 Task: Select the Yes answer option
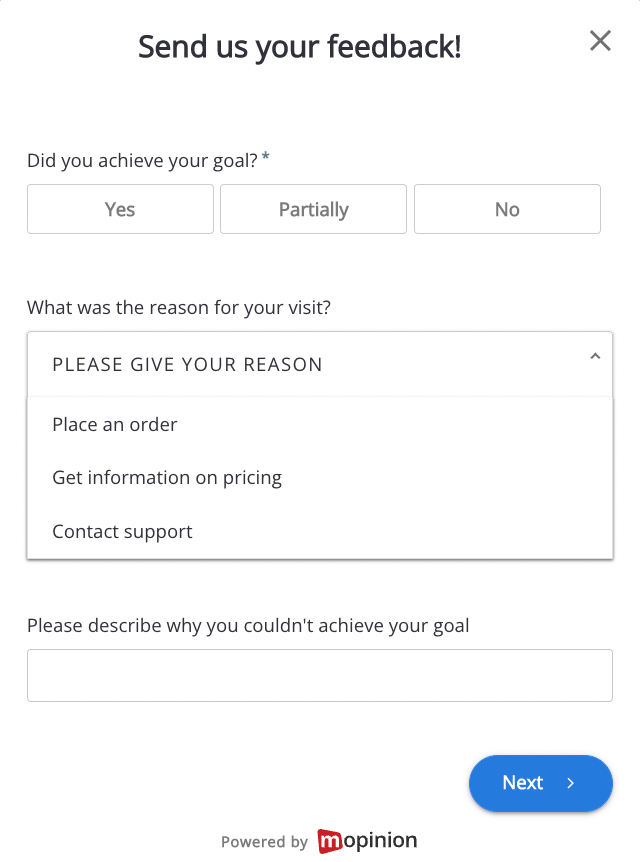[x=120, y=209]
